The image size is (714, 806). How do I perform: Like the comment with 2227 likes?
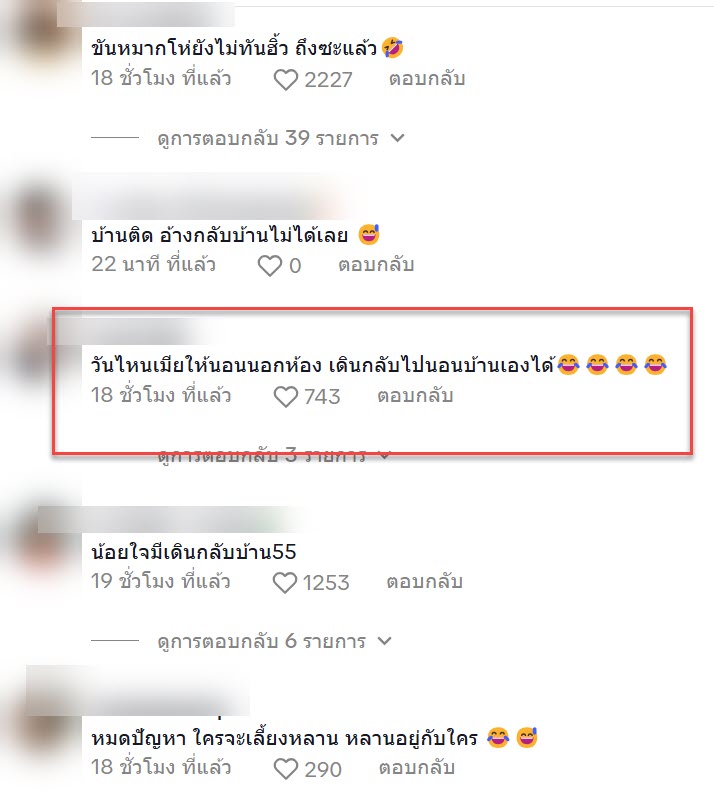click(285, 80)
